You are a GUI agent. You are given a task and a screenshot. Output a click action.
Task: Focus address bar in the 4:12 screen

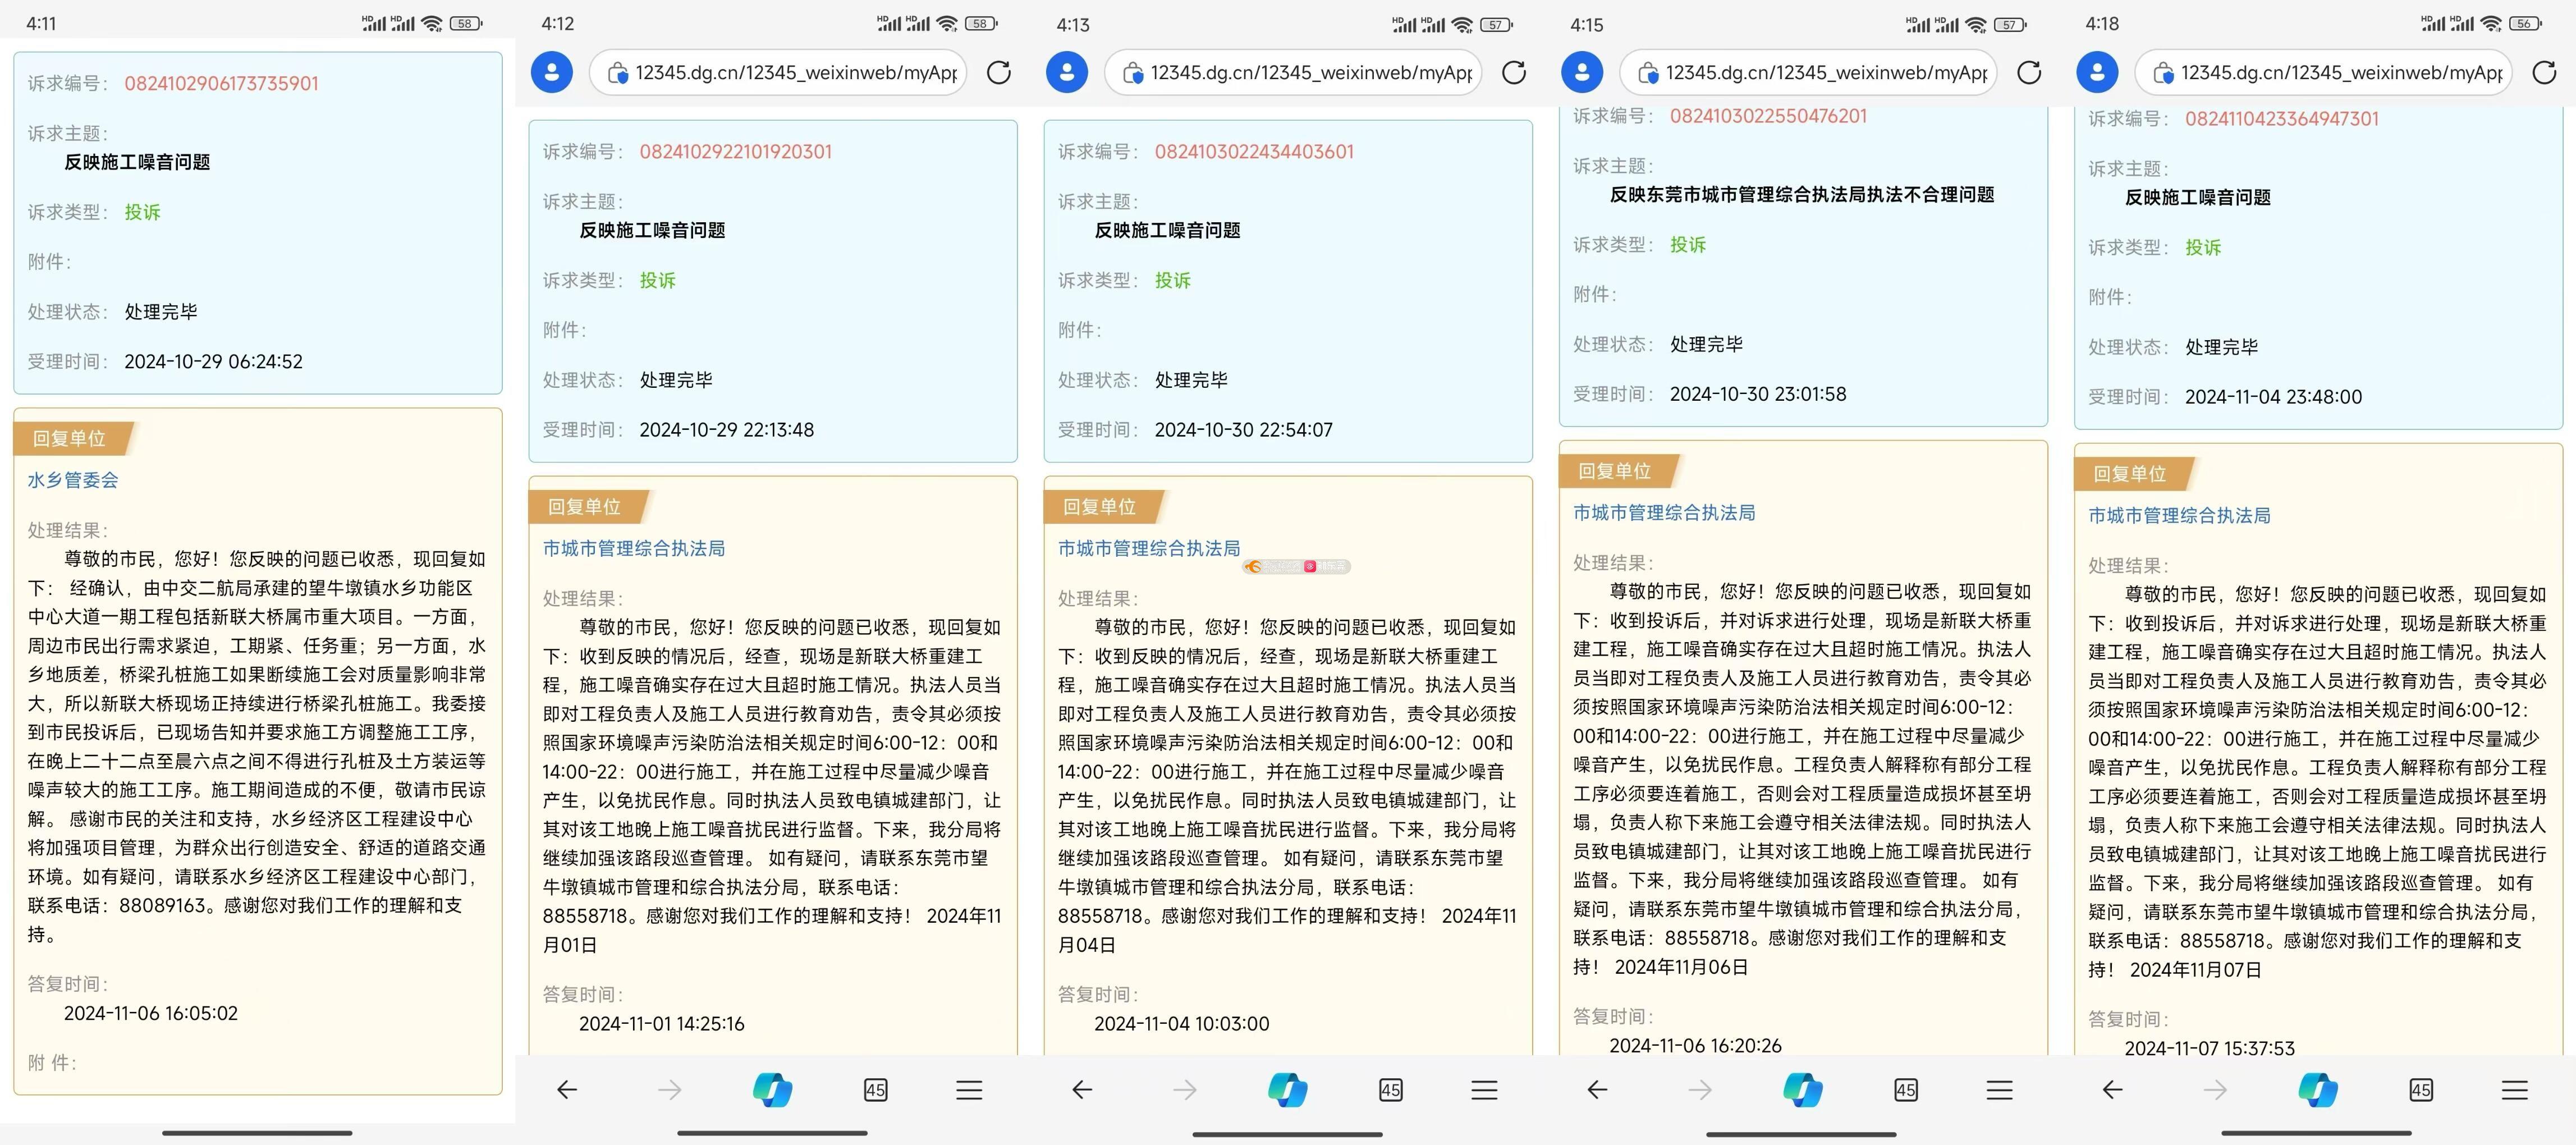(795, 72)
